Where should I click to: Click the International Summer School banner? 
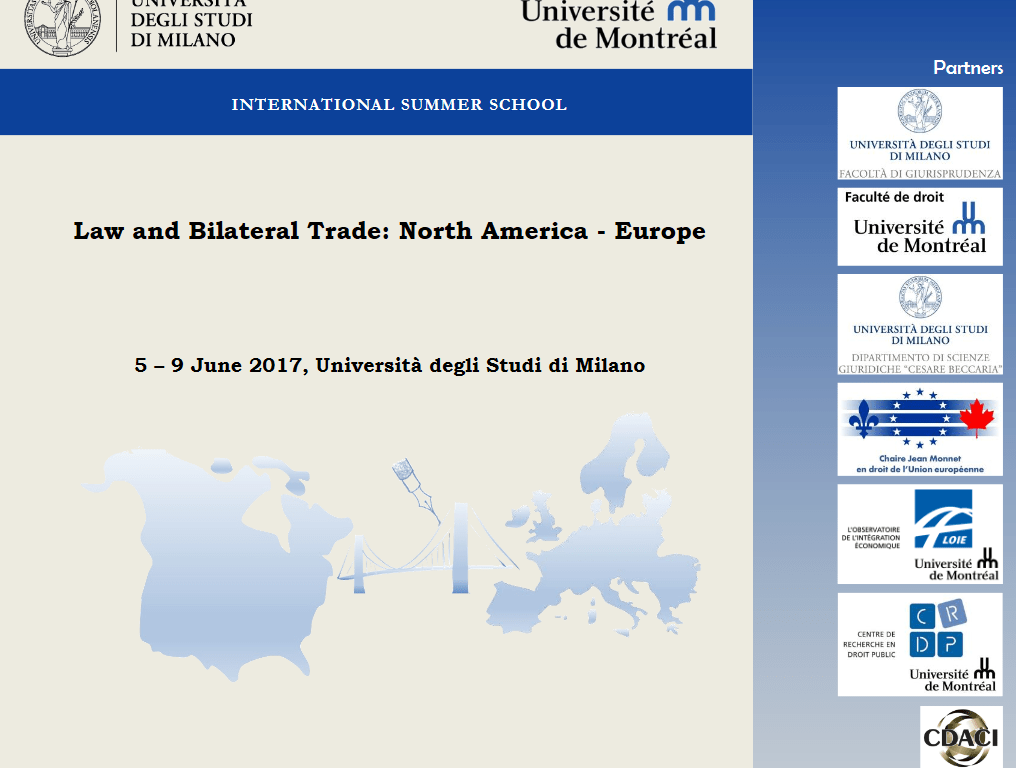pyautogui.click(x=399, y=104)
